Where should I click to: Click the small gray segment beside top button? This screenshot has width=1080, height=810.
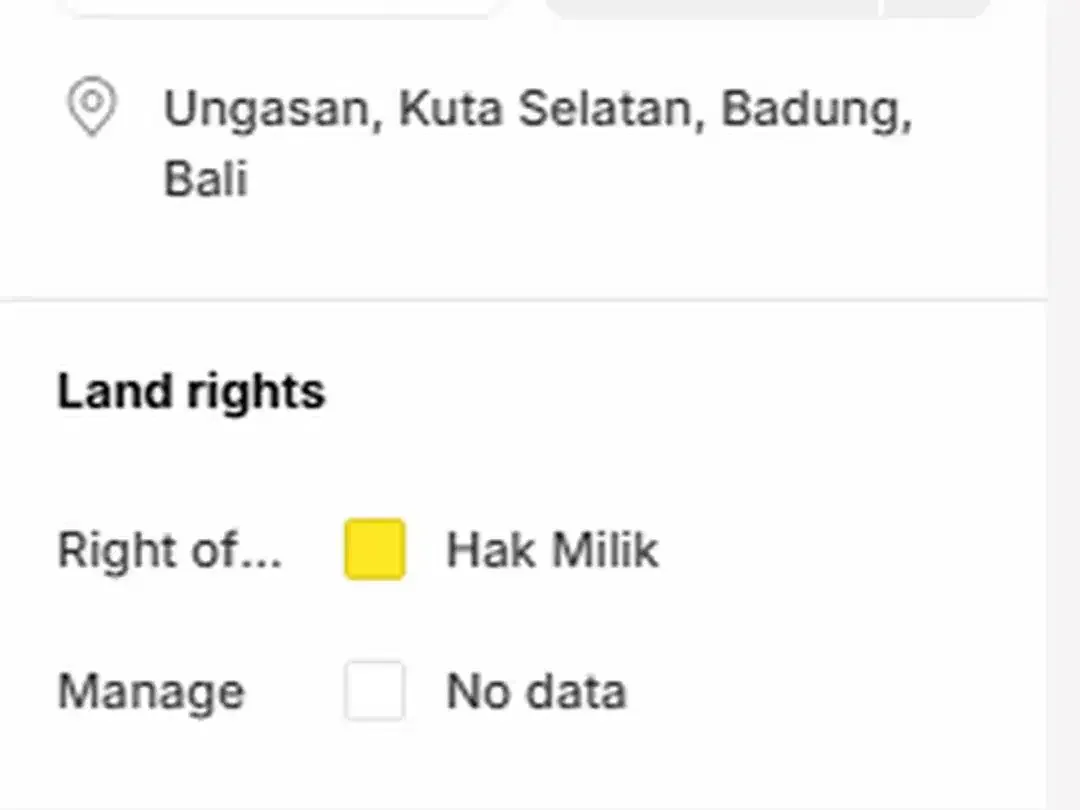point(937,7)
